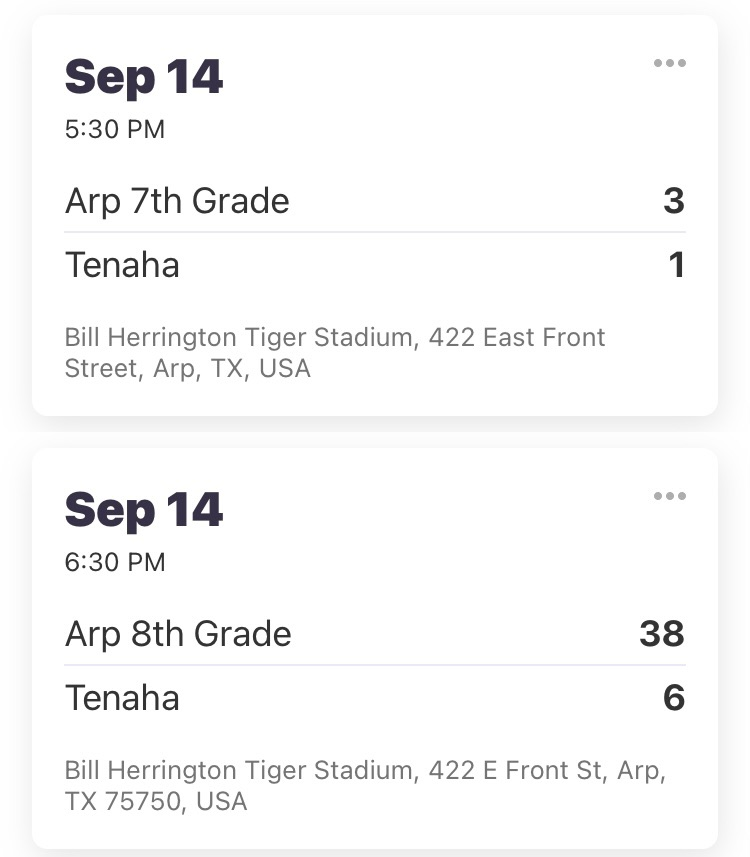
Task: Click the 'TX 75750, USA' address line
Action: click(156, 802)
